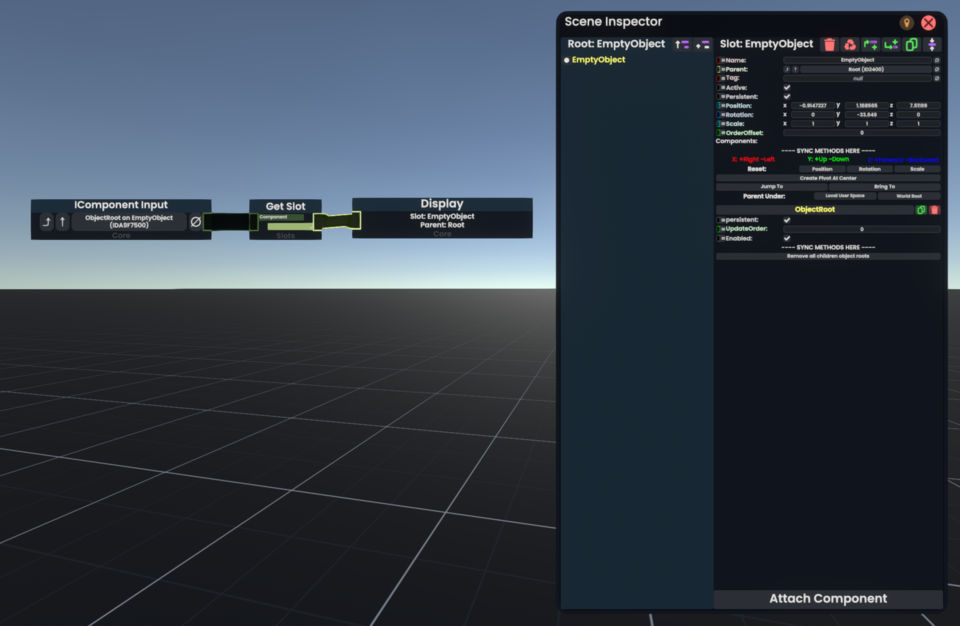Click Create Pivot At Center
This screenshot has height=626, width=960.
[828, 178]
